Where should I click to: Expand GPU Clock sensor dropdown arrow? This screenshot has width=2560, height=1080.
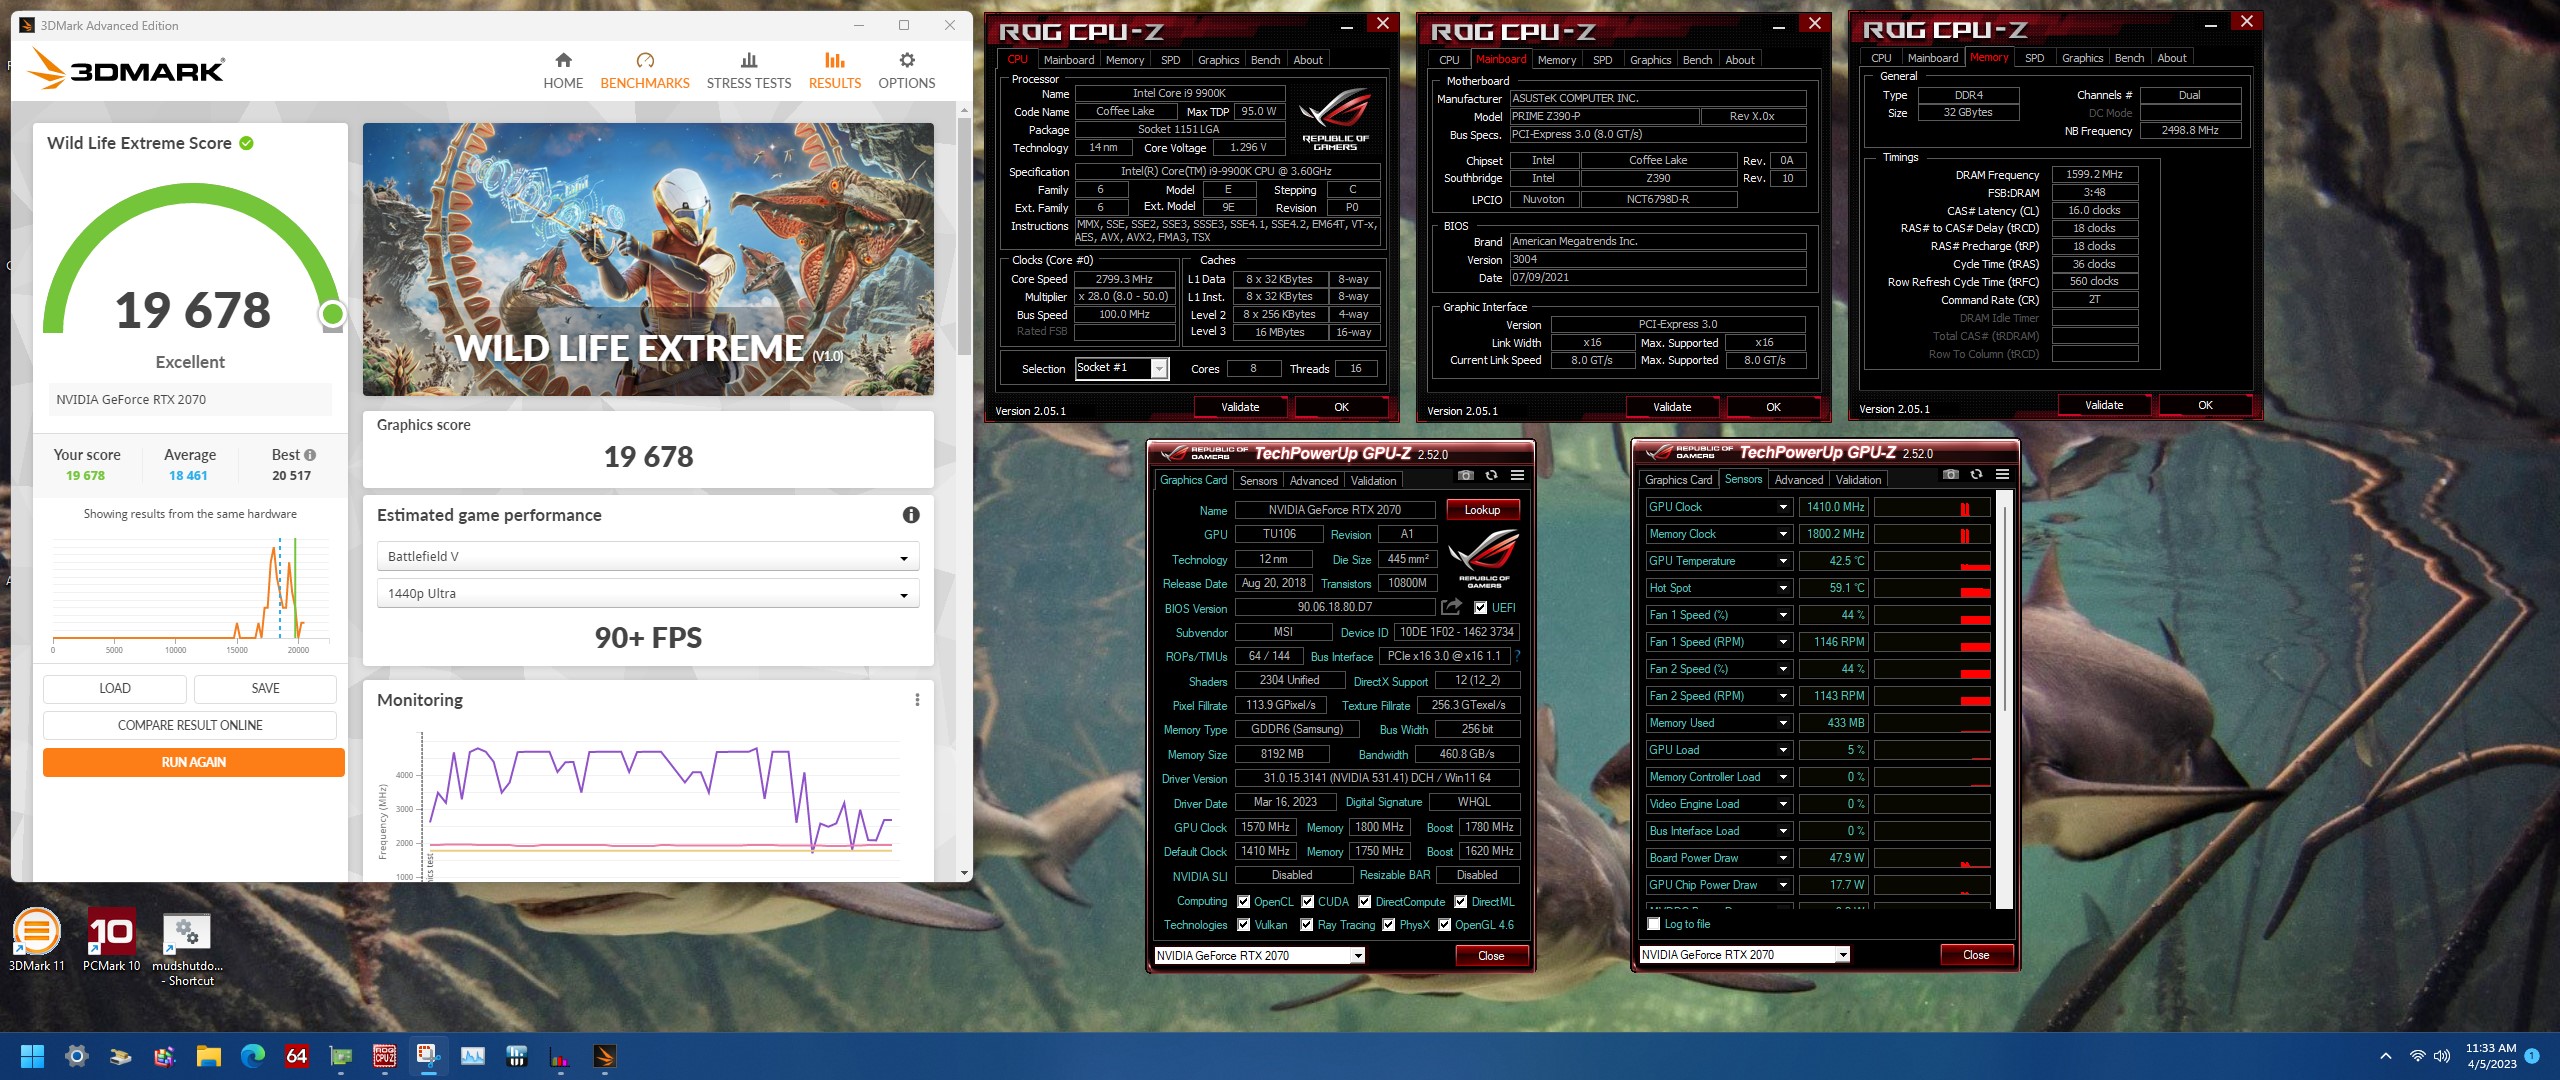[1783, 507]
